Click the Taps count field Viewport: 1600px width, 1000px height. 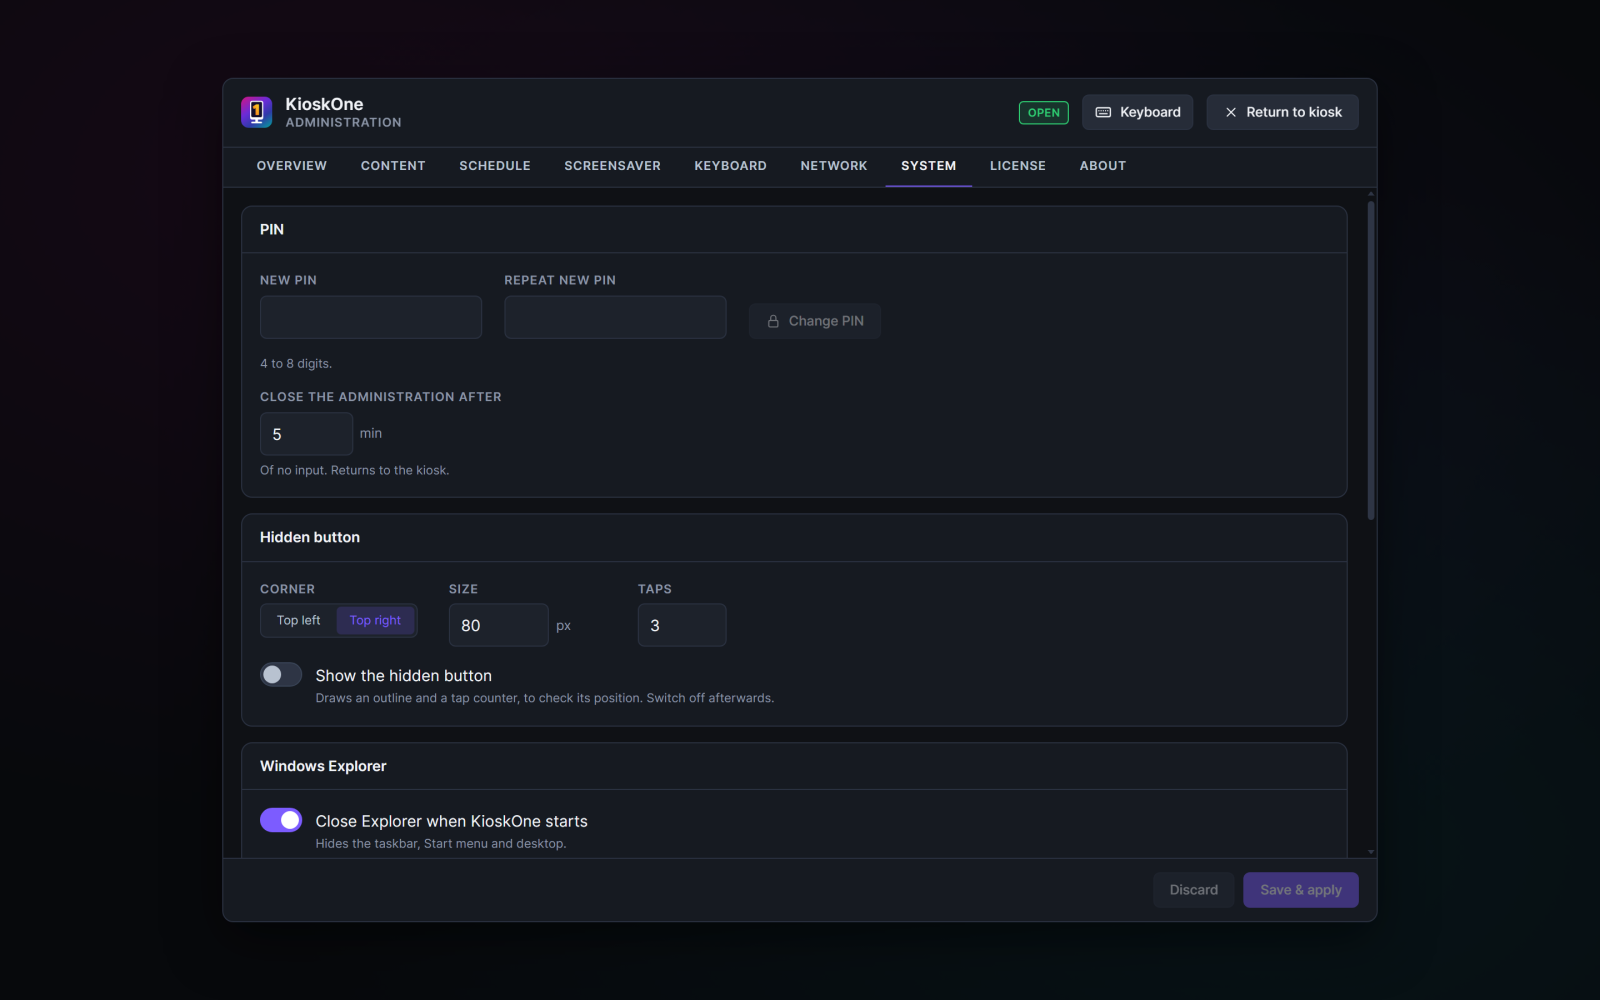click(682, 625)
